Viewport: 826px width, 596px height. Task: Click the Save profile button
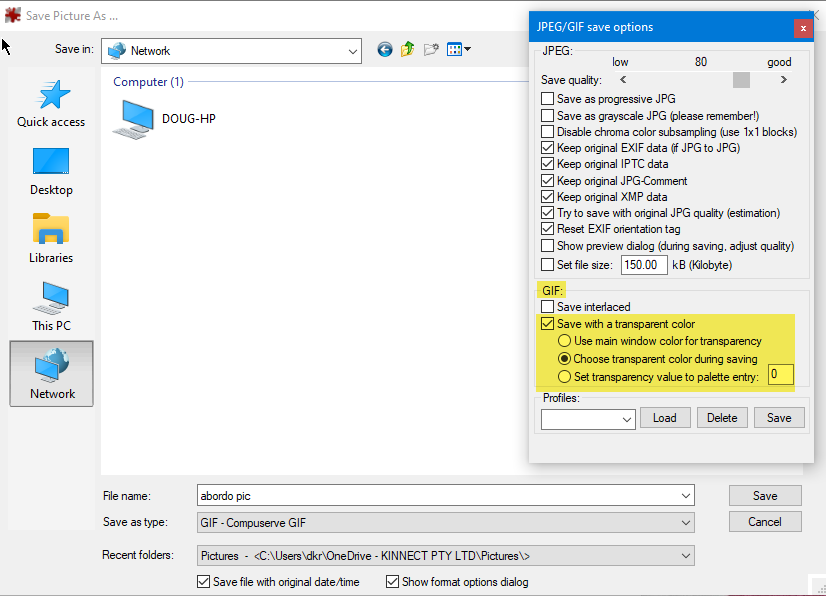pos(779,418)
